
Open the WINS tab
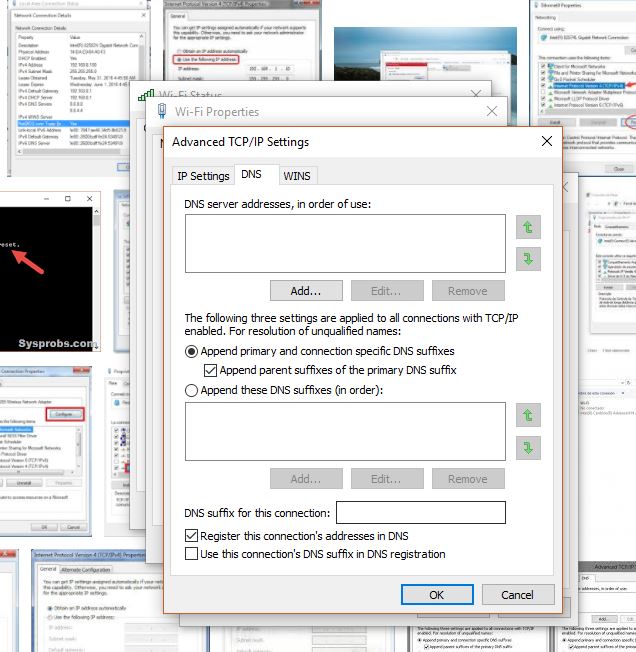pyautogui.click(x=297, y=176)
